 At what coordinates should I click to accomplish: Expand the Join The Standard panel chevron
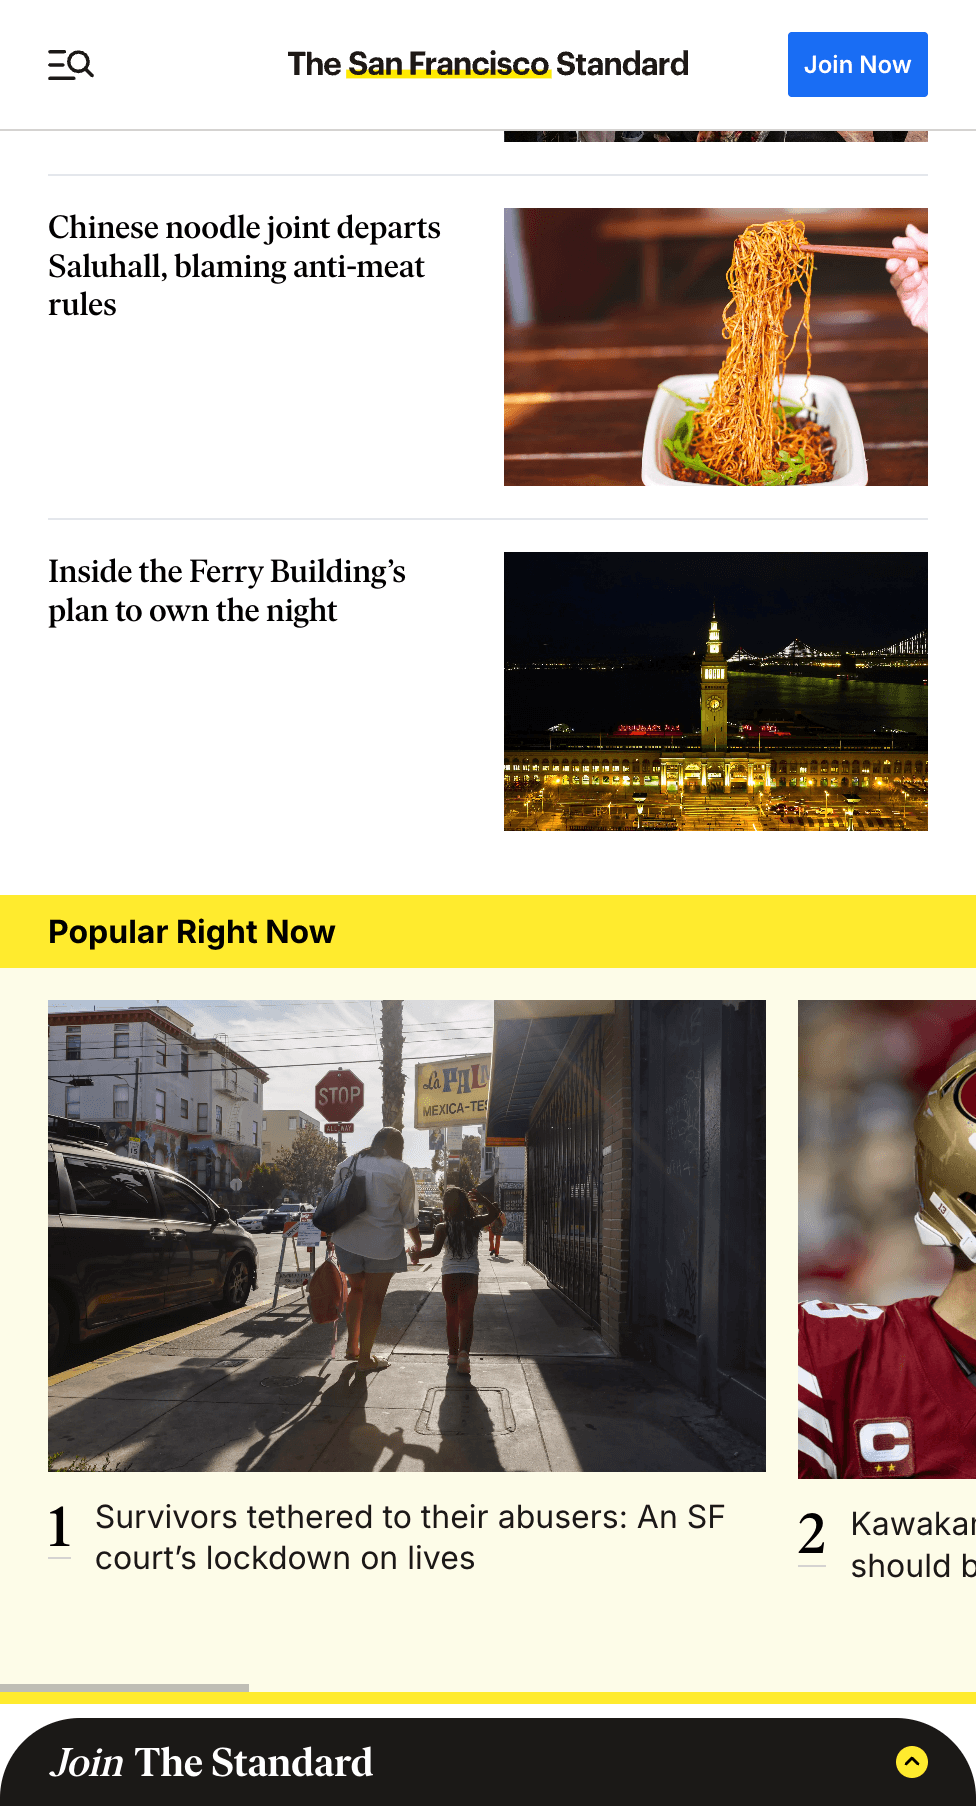pyautogui.click(x=912, y=1762)
